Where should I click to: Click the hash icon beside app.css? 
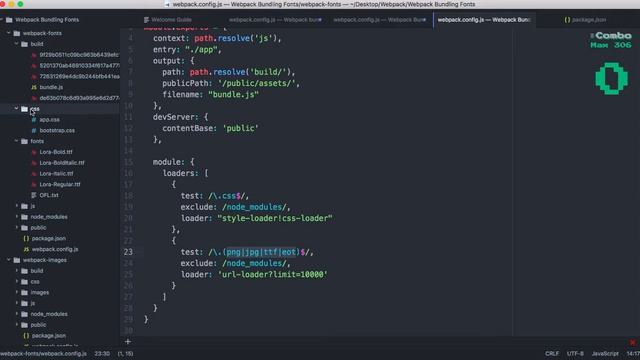coord(34,120)
